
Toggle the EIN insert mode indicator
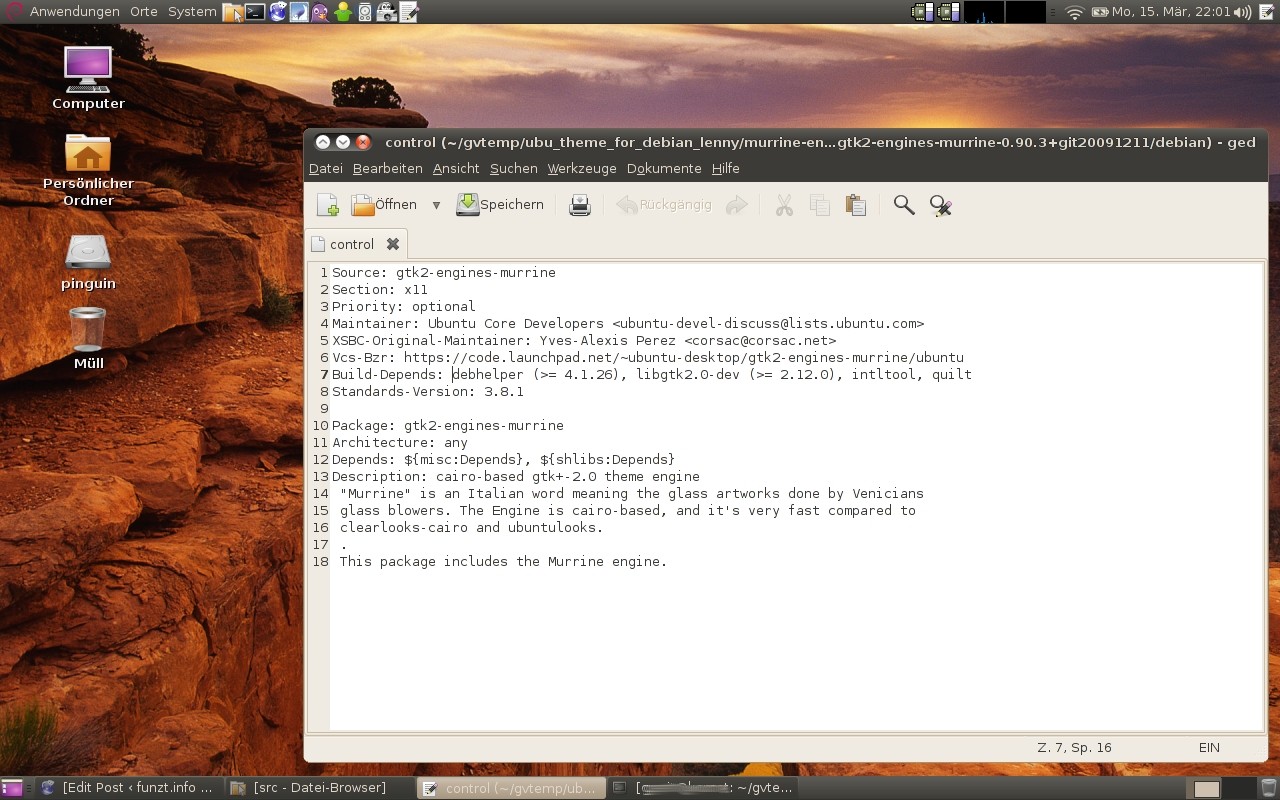[x=1209, y=747]
